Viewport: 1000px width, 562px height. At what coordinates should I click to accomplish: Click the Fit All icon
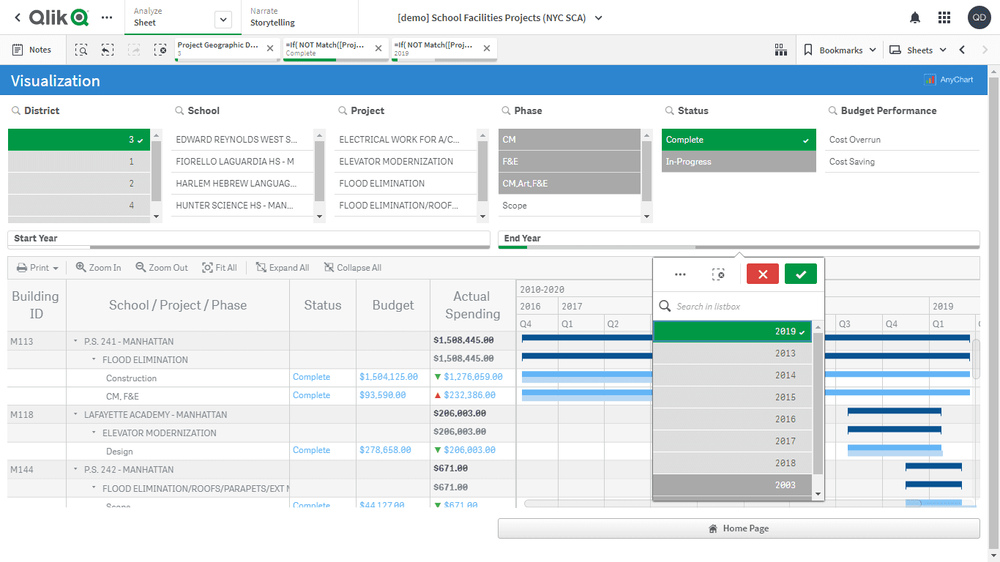(219, 268)
